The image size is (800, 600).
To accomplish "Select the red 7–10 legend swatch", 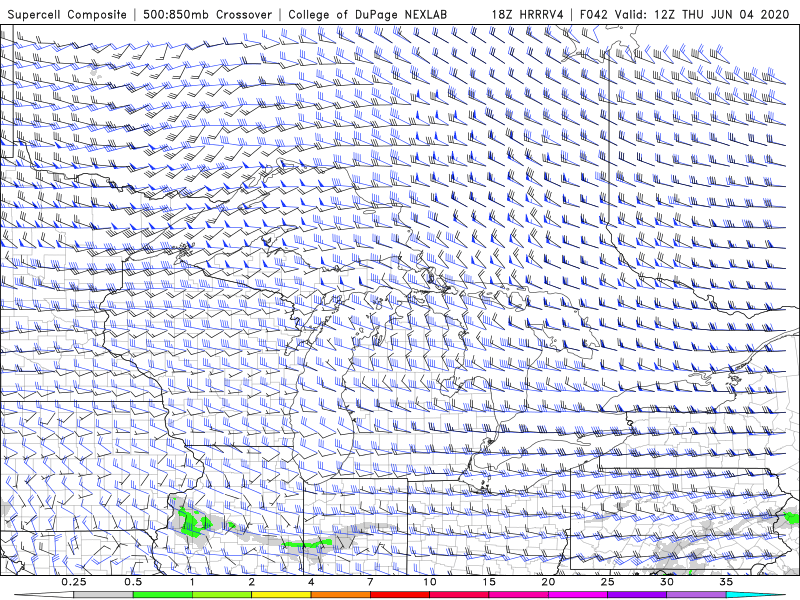I will (400, 595).
